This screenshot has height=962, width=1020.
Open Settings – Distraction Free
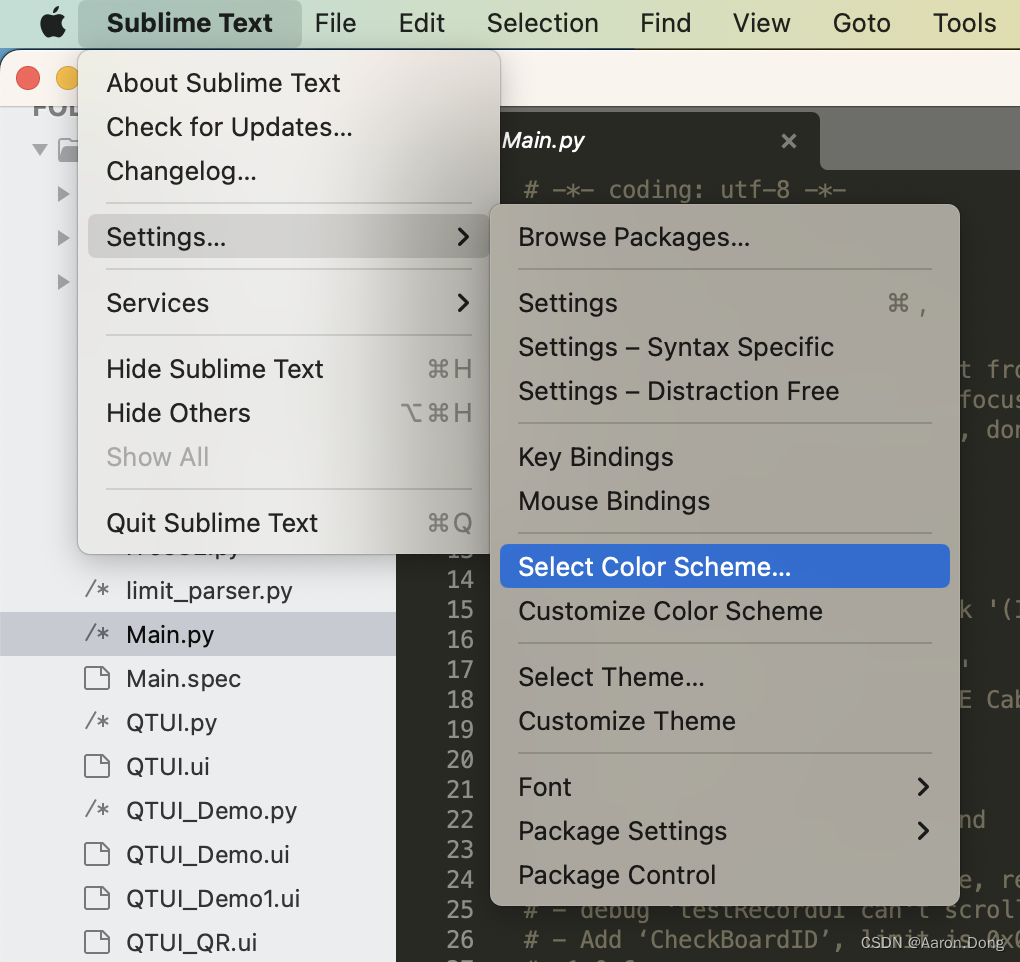click(x=725, y=391)
